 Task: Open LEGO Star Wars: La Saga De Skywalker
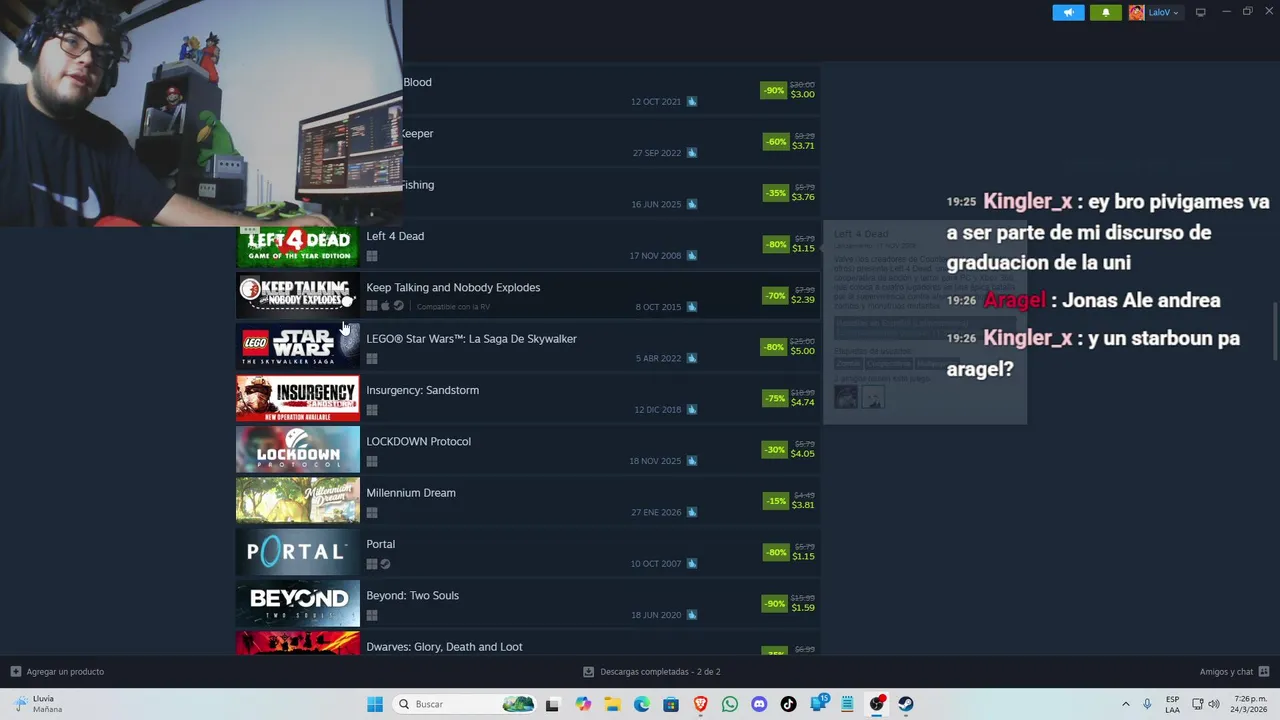[x=471, y=339]
